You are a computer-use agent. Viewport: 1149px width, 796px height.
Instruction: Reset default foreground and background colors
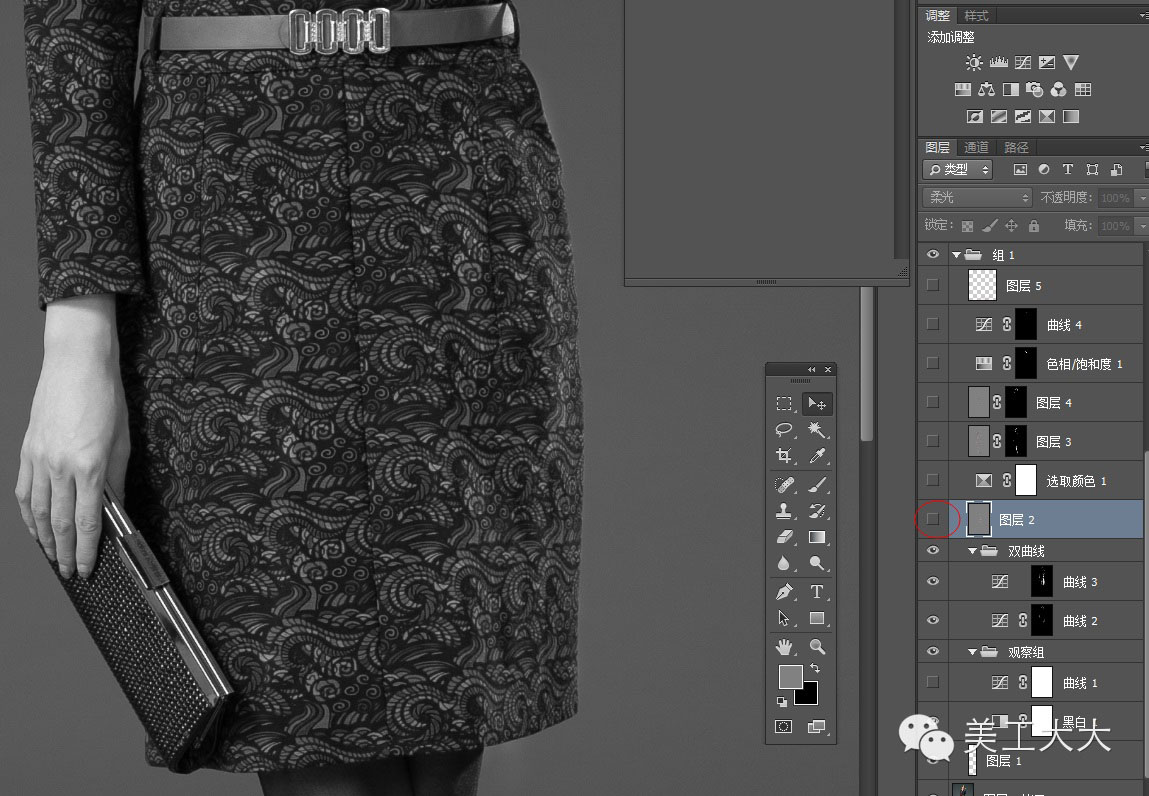tap(782, 702)
